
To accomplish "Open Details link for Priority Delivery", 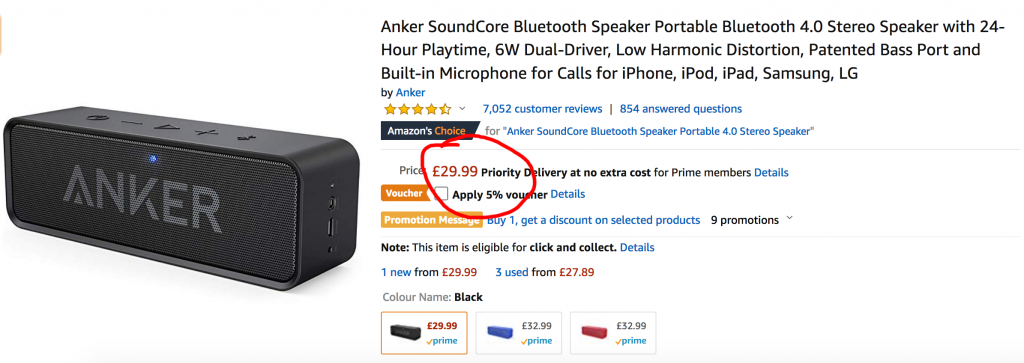I will [x=771, y=173].
